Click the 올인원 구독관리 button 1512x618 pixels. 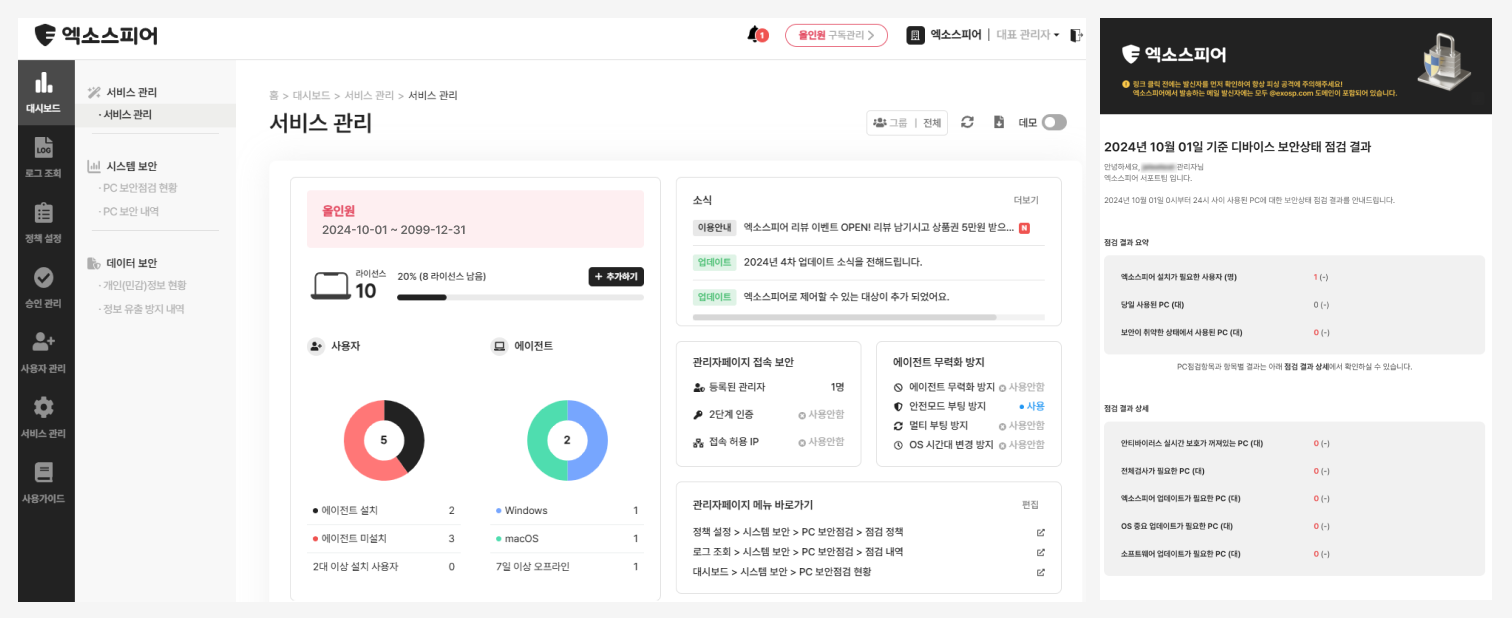click(836, 35)
